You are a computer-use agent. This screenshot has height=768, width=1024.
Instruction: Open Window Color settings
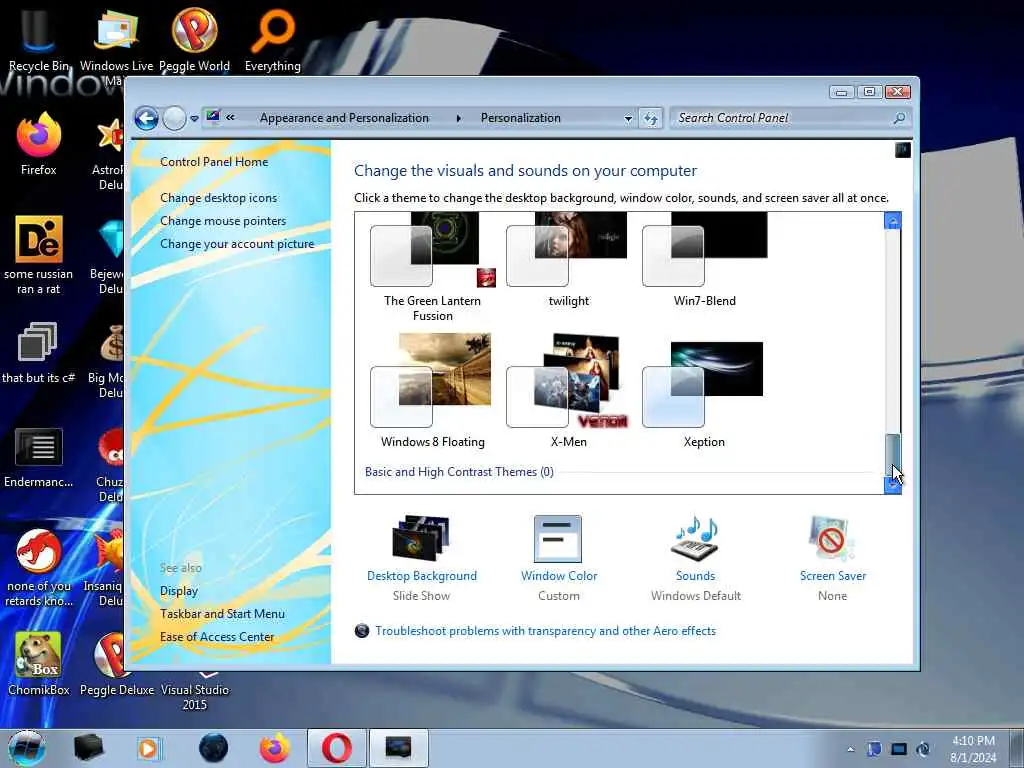coord(559,558)
